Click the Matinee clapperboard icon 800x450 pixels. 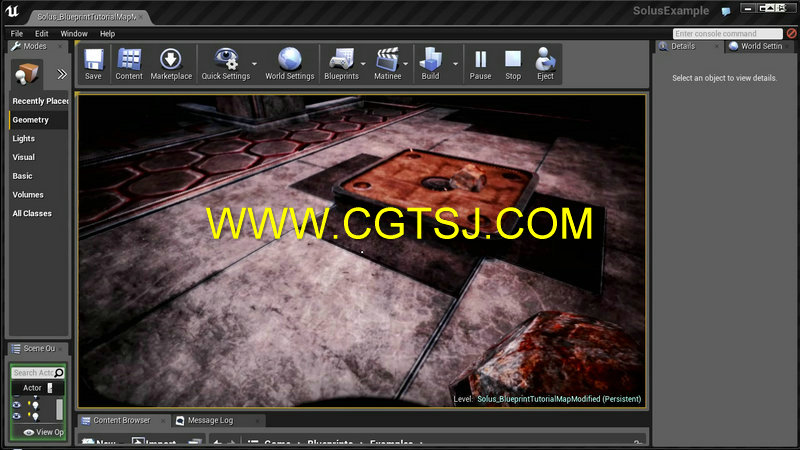[387, 59]
